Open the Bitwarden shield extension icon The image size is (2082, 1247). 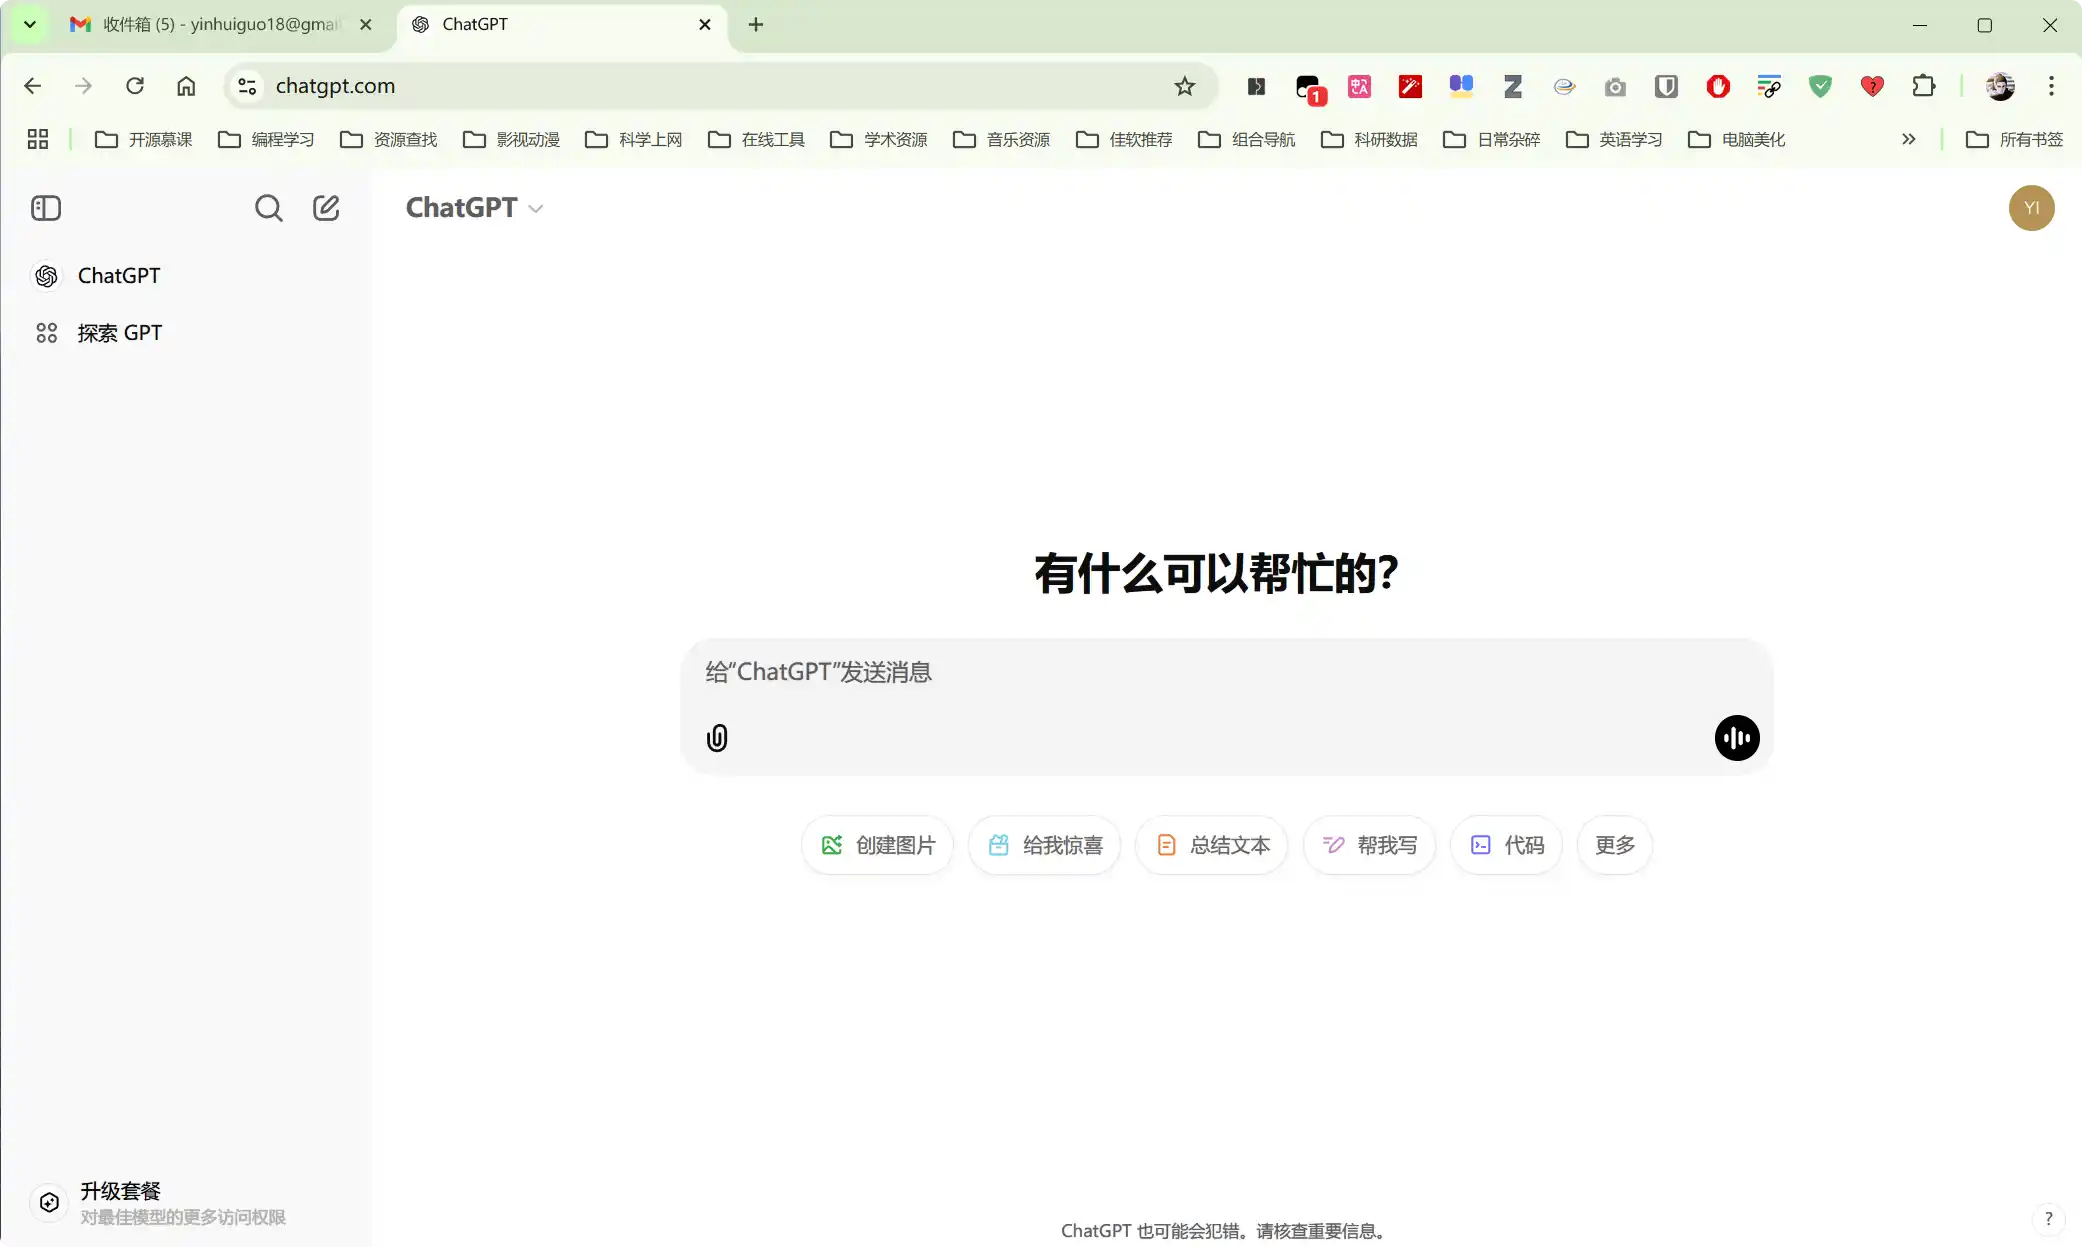pyautogui.click(x=1666, y=86)
